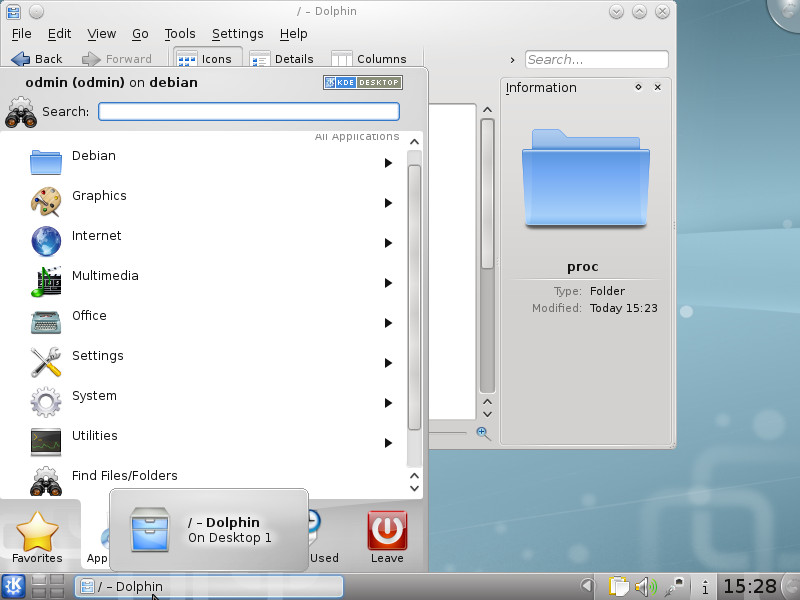The image size is (800, 600).
Task: Focus the application launcher Search box
Action: click(x=249, y=111)
